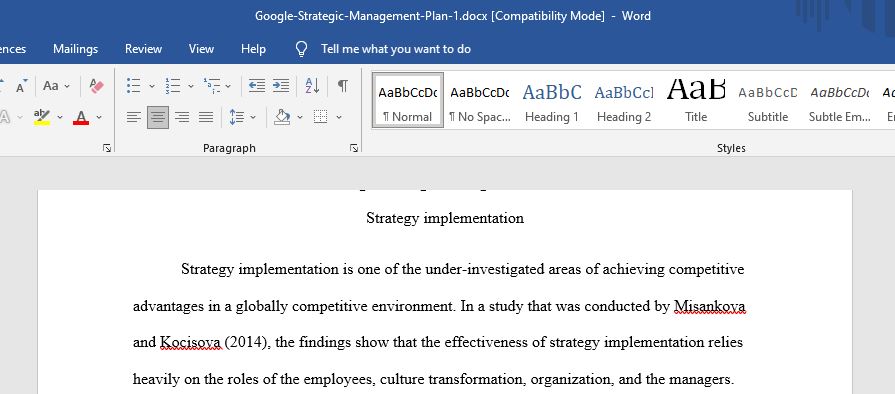
Task: Shrink the font size
Action: (x=21, y=87)
